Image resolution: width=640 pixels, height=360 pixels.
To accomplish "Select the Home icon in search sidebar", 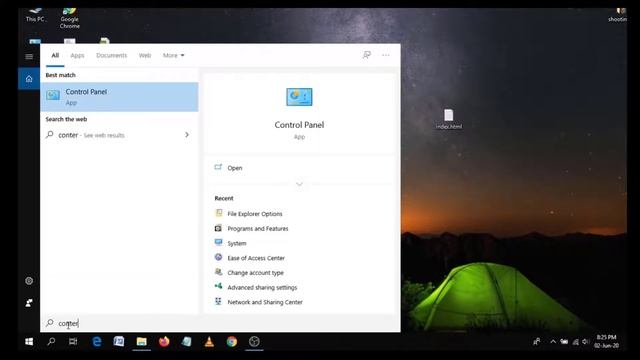I will pos(29,78).
